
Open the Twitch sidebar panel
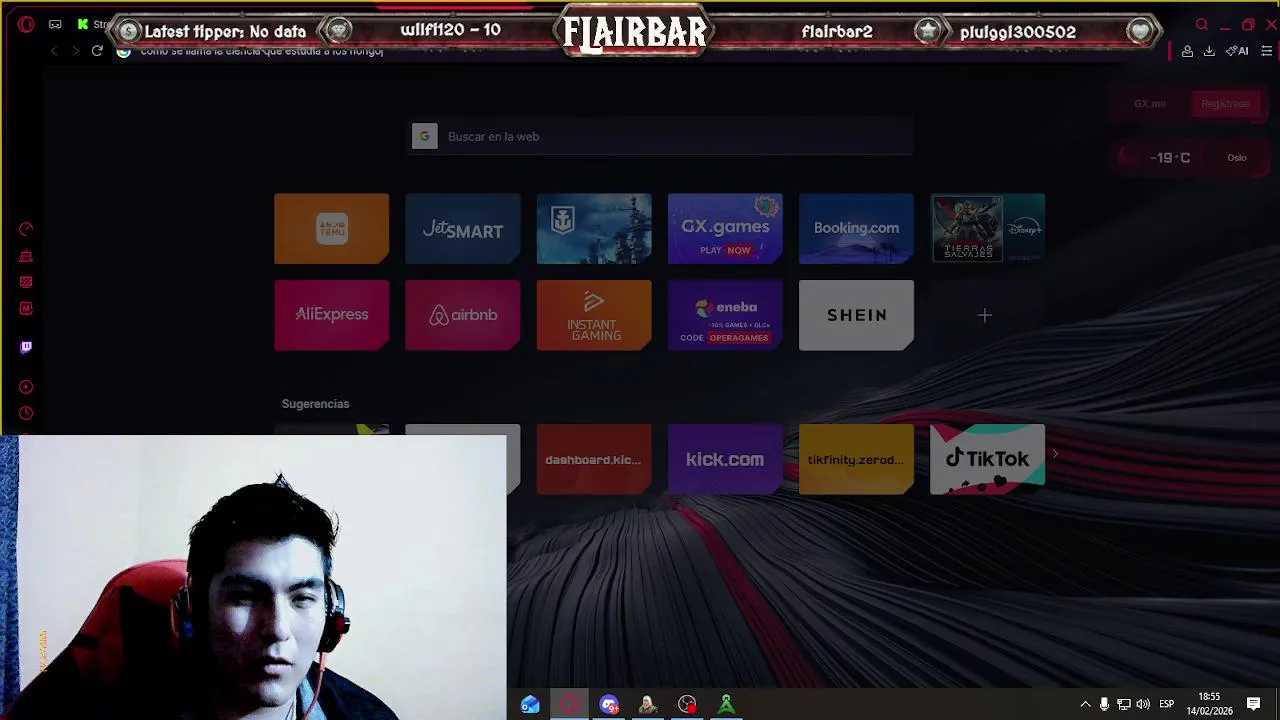pyautogui.click(x=26, y=347)
